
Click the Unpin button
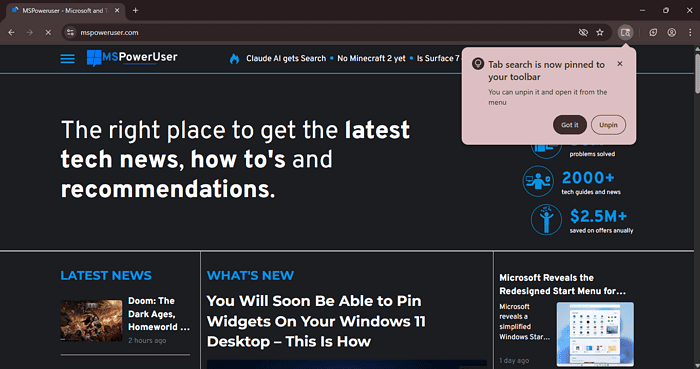[608, 125]
